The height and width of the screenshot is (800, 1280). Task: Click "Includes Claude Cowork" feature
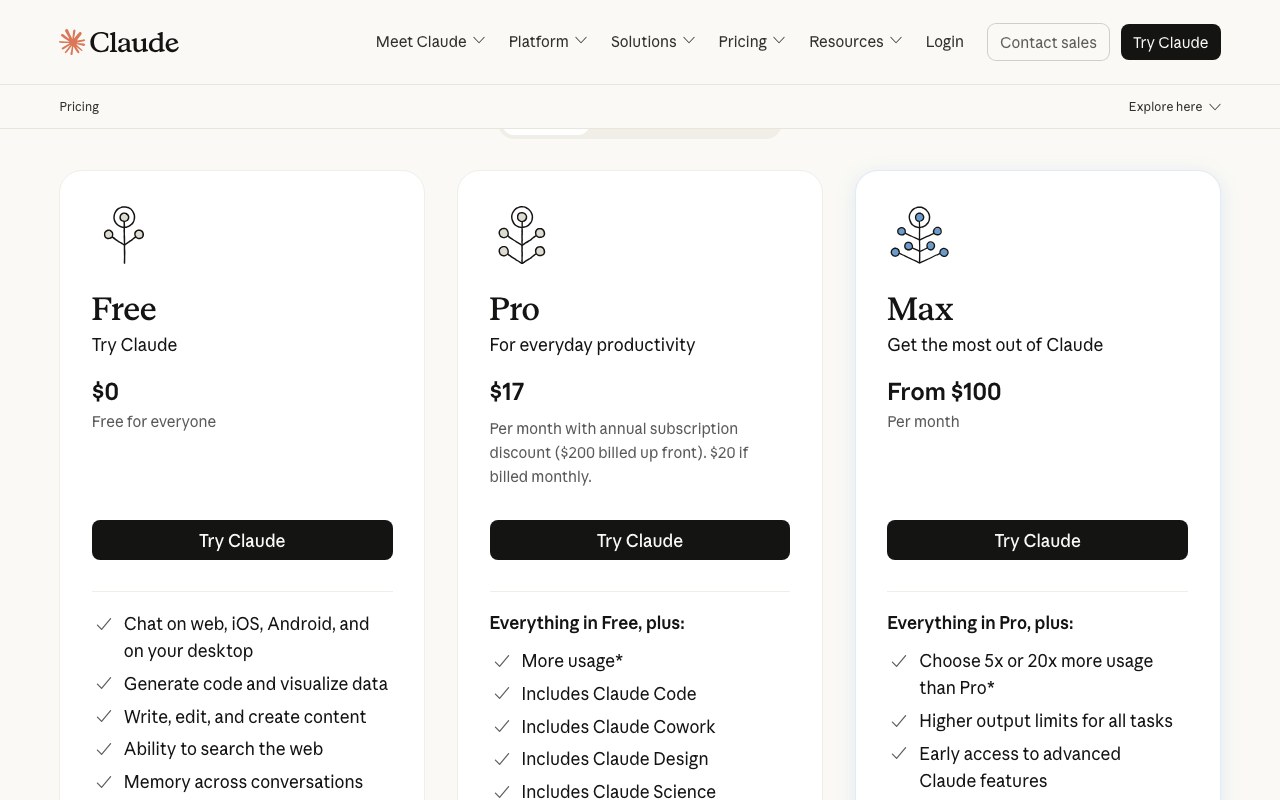pyautogui.click(x=618, y=727)
